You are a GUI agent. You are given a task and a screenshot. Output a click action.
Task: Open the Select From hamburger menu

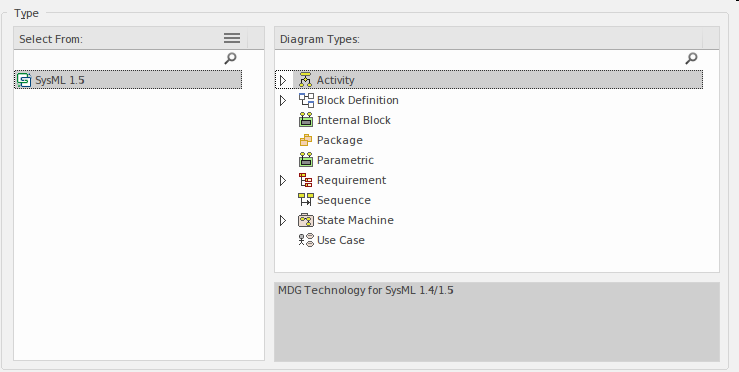click(232, 38)
